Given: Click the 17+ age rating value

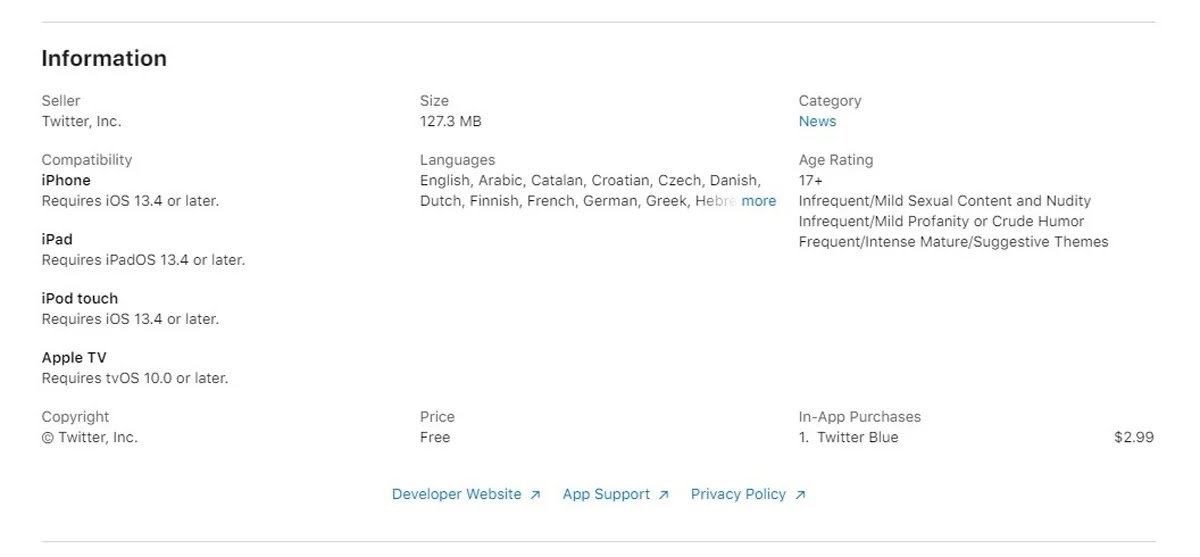Looking at the screenshot, I should pos(810,181).
